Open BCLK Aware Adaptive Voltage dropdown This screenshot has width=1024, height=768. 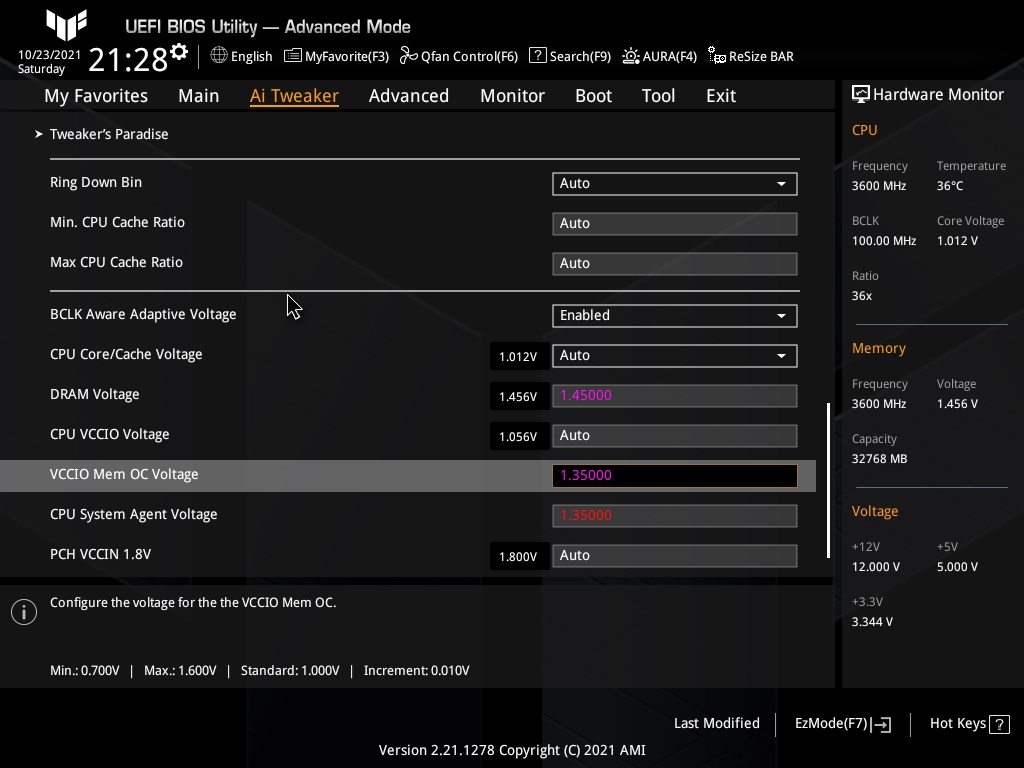[x=675, y=315]
